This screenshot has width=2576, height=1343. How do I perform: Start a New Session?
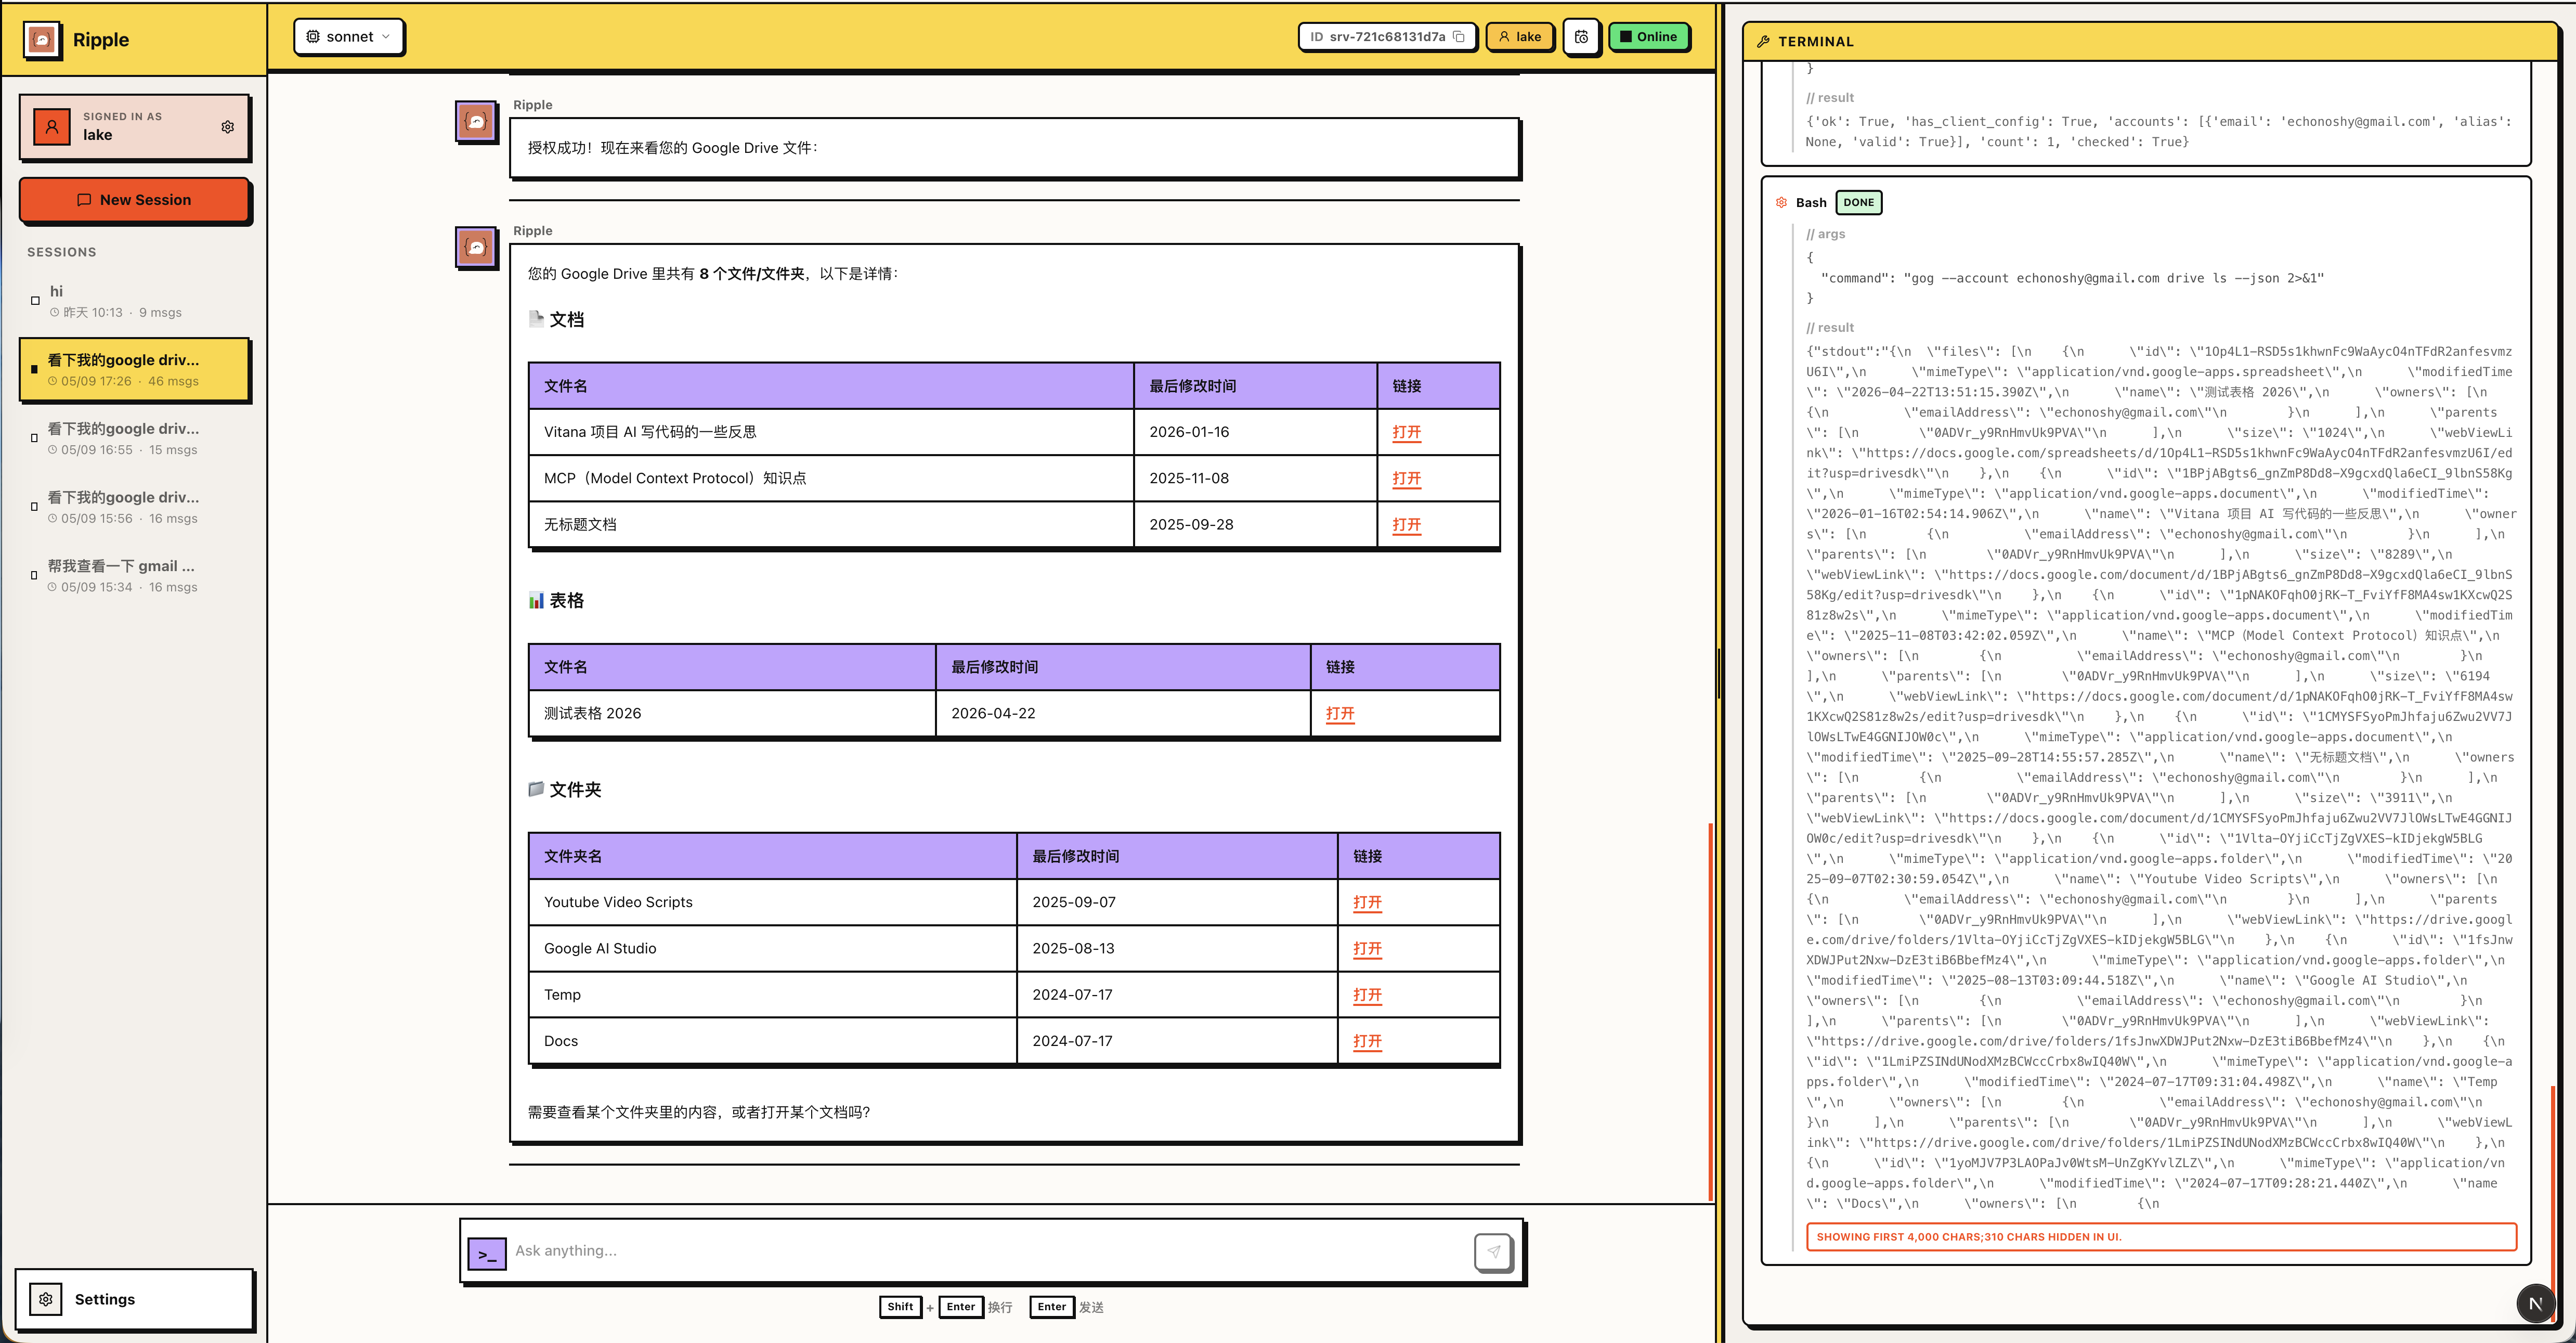[x=134, y=200]
